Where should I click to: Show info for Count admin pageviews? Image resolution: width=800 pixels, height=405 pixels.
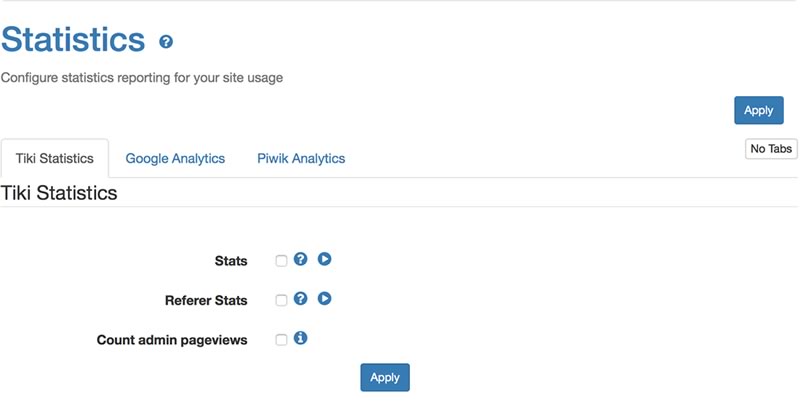[301, 338]
